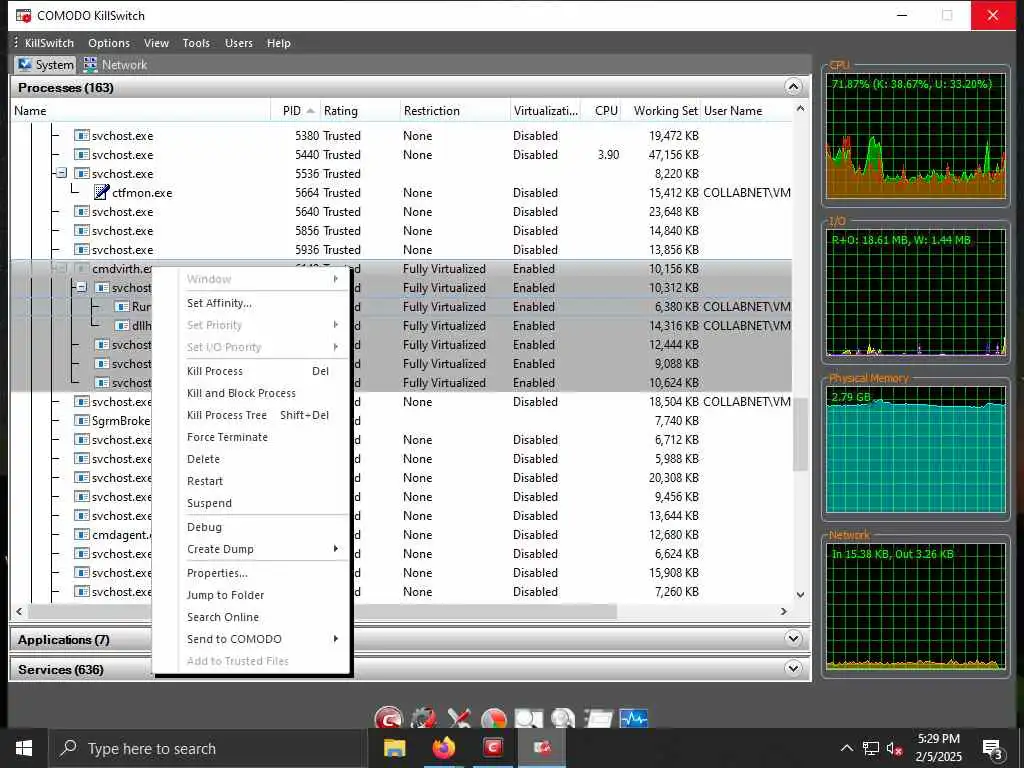This screenshot has height=768, width=1024.
Task: Select Kill Process from context menu
Action: pyautogui.click(x=215, y=371)
